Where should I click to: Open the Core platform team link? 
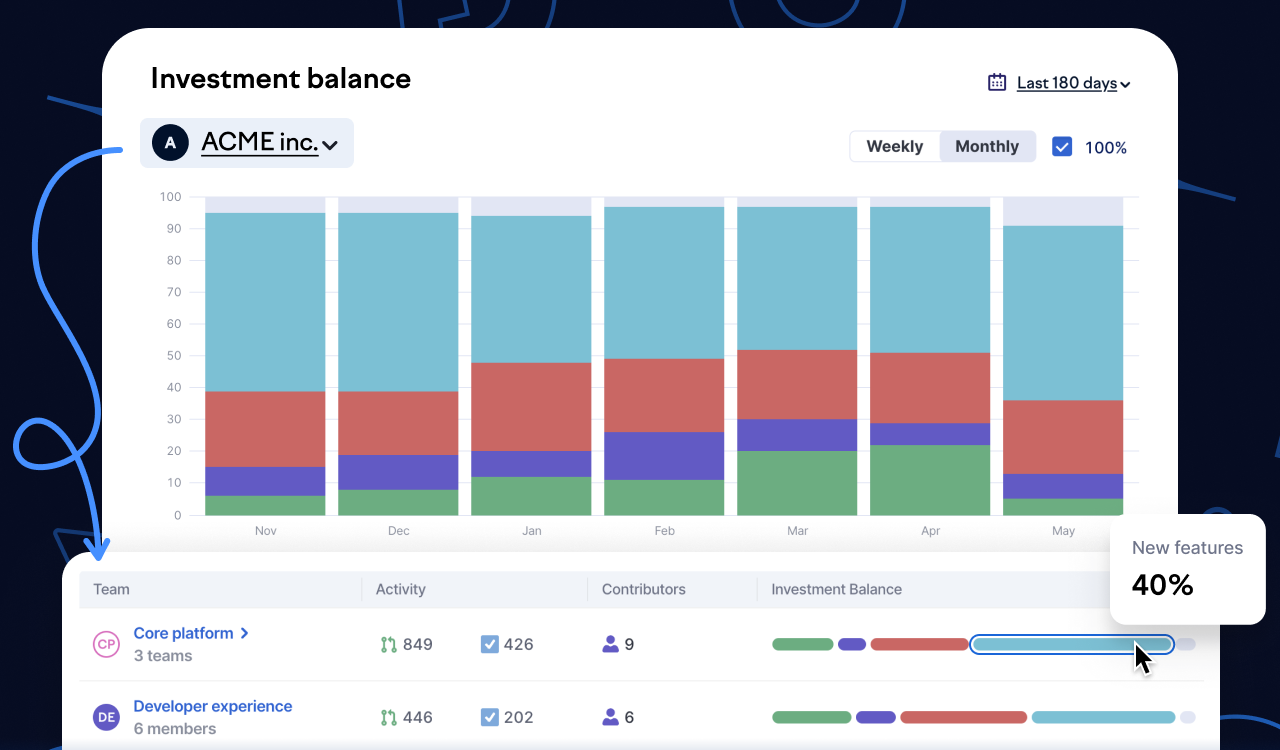click(183, 633)
